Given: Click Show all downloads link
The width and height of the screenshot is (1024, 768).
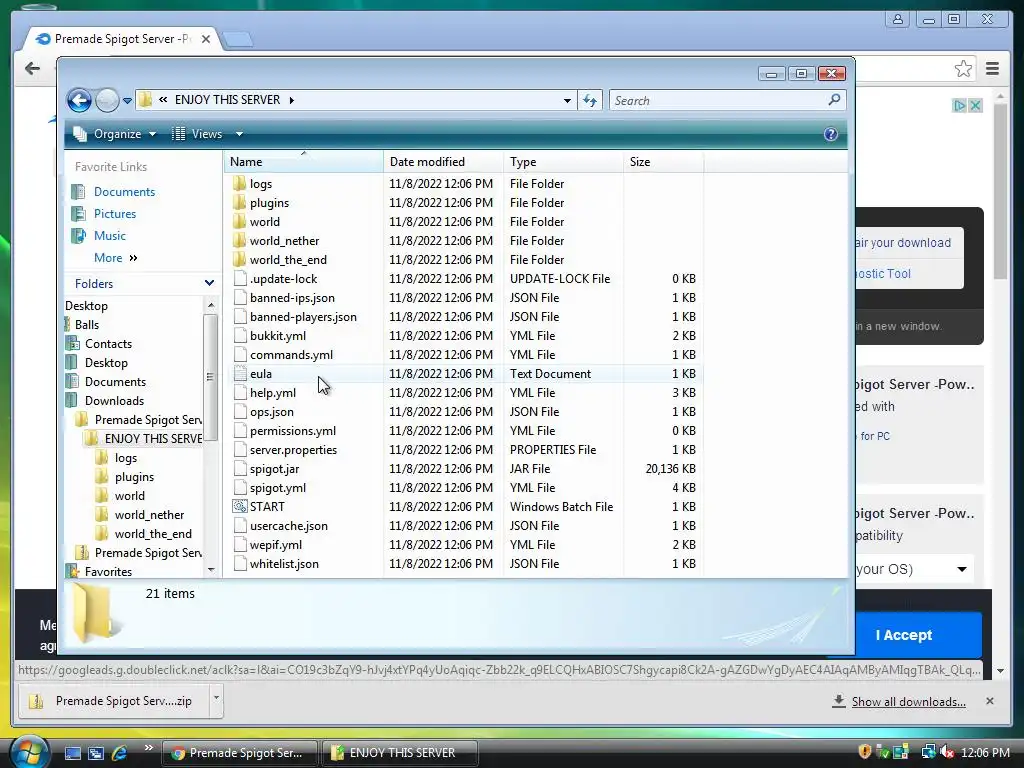Looking at the screenshot, I should point(908,702).
